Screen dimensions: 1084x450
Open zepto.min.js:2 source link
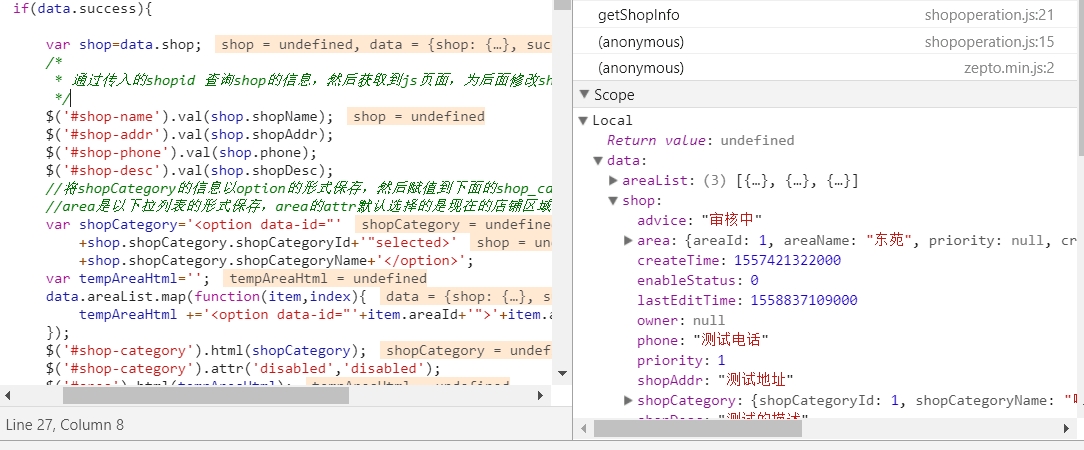(x=1009, y=68)
